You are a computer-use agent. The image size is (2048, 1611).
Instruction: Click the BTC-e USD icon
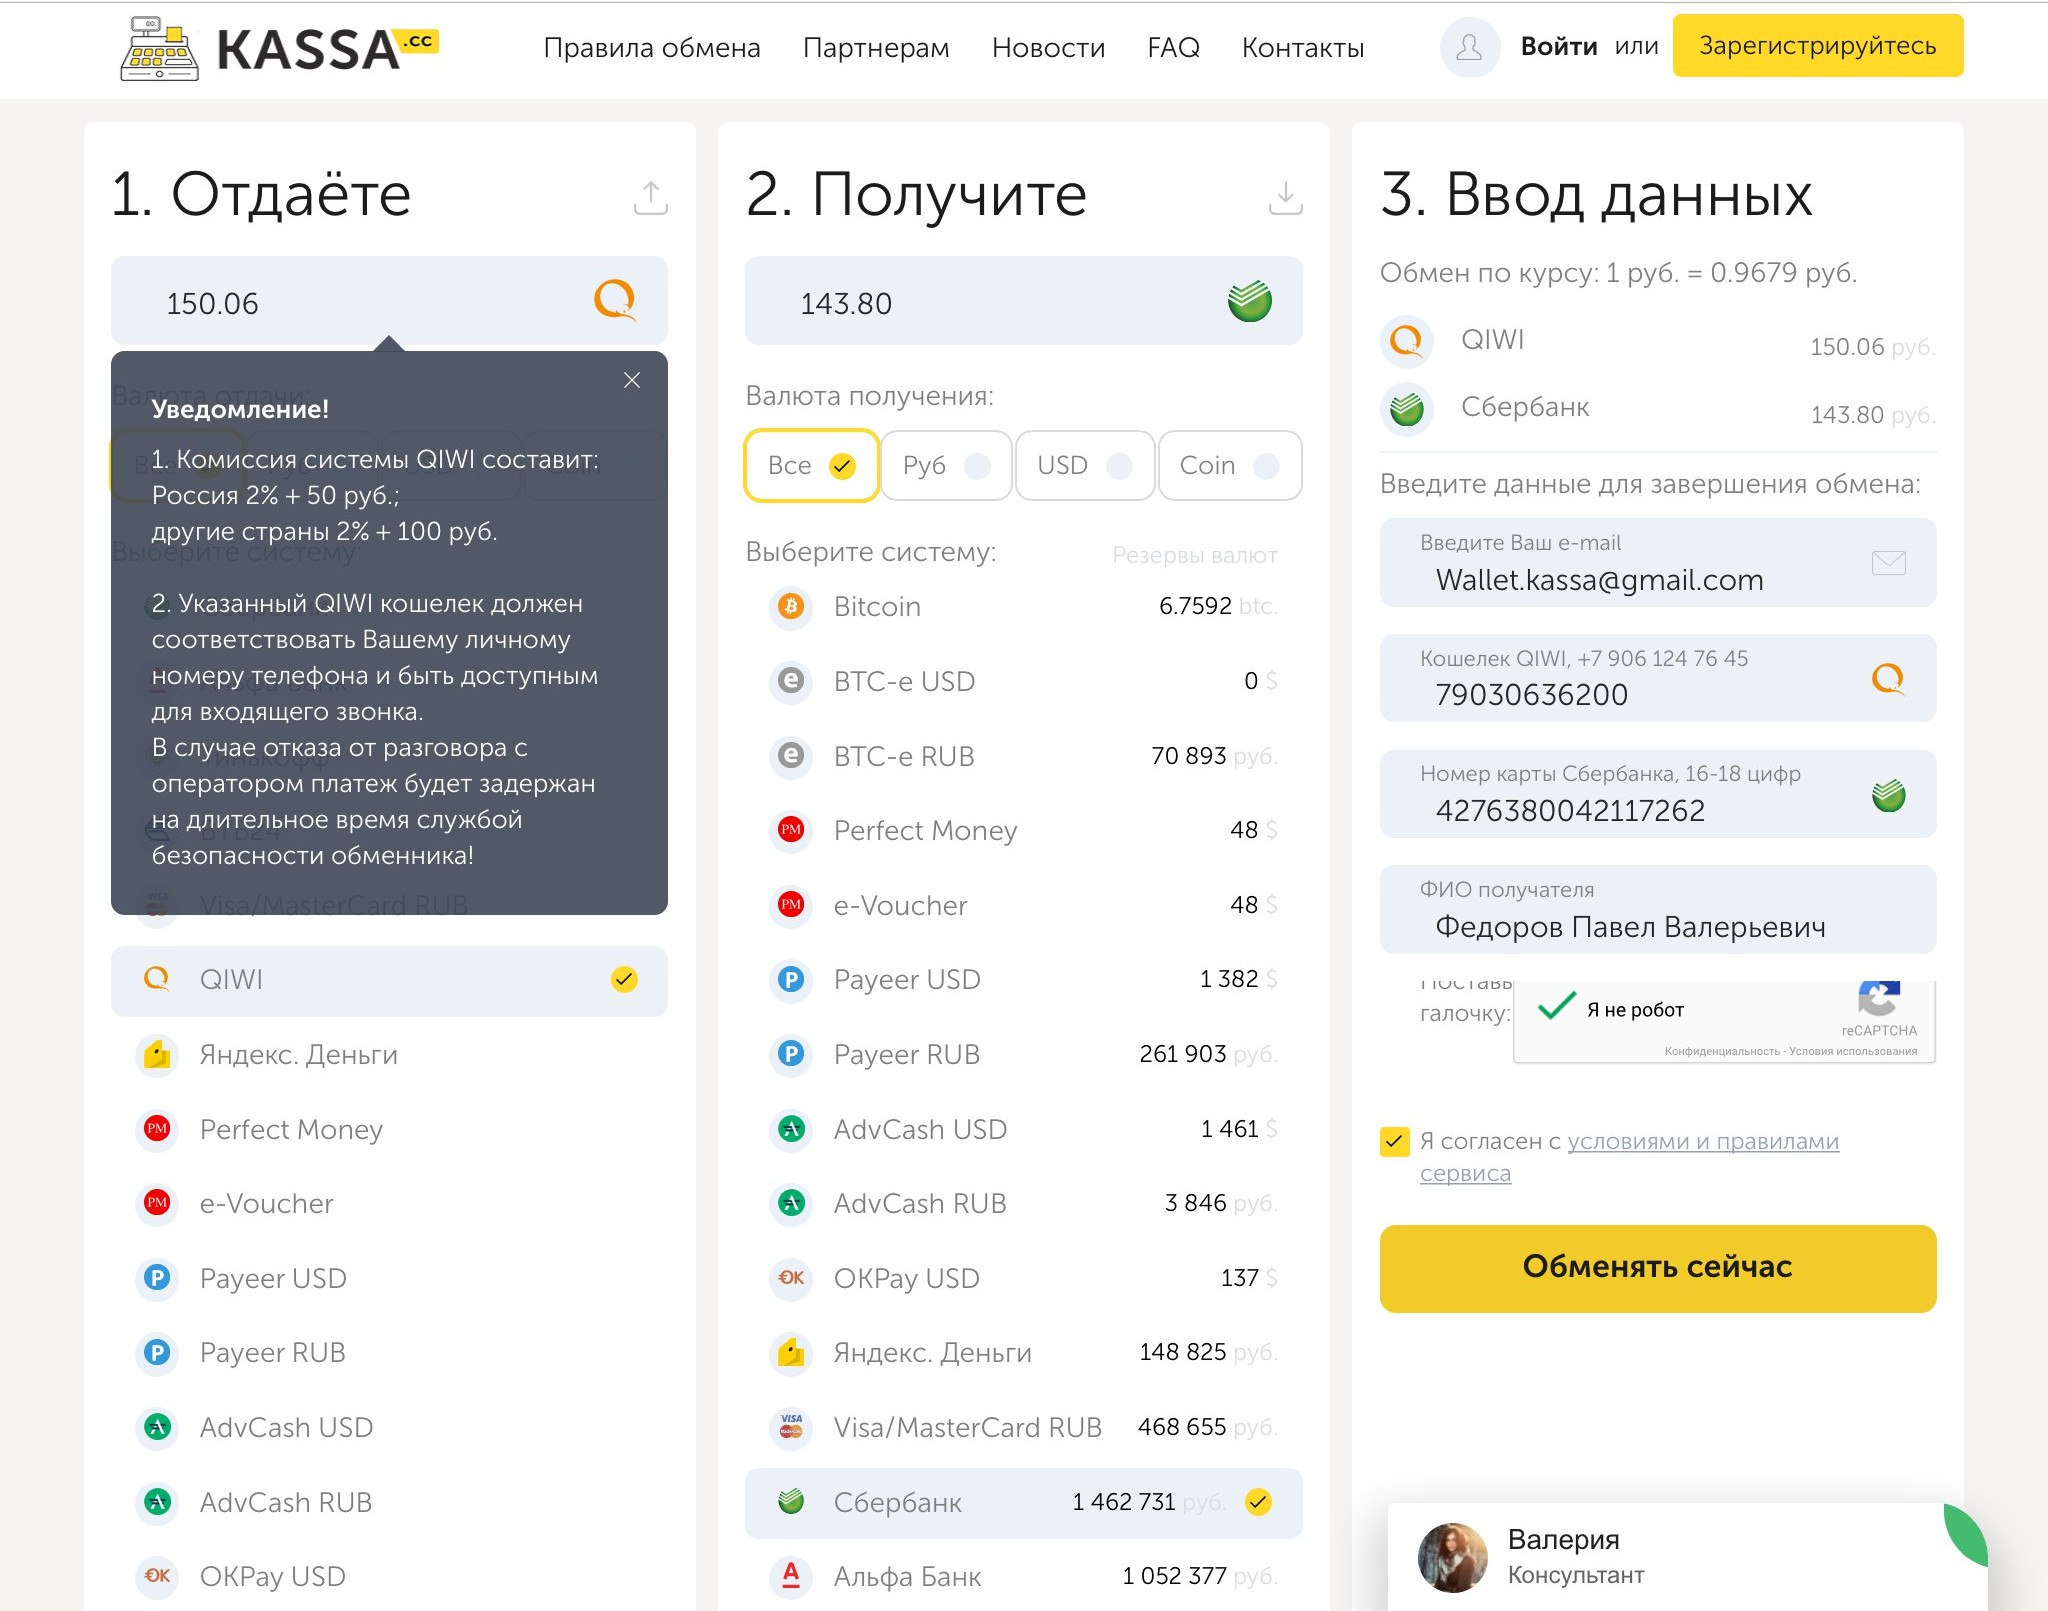point(791,681)
